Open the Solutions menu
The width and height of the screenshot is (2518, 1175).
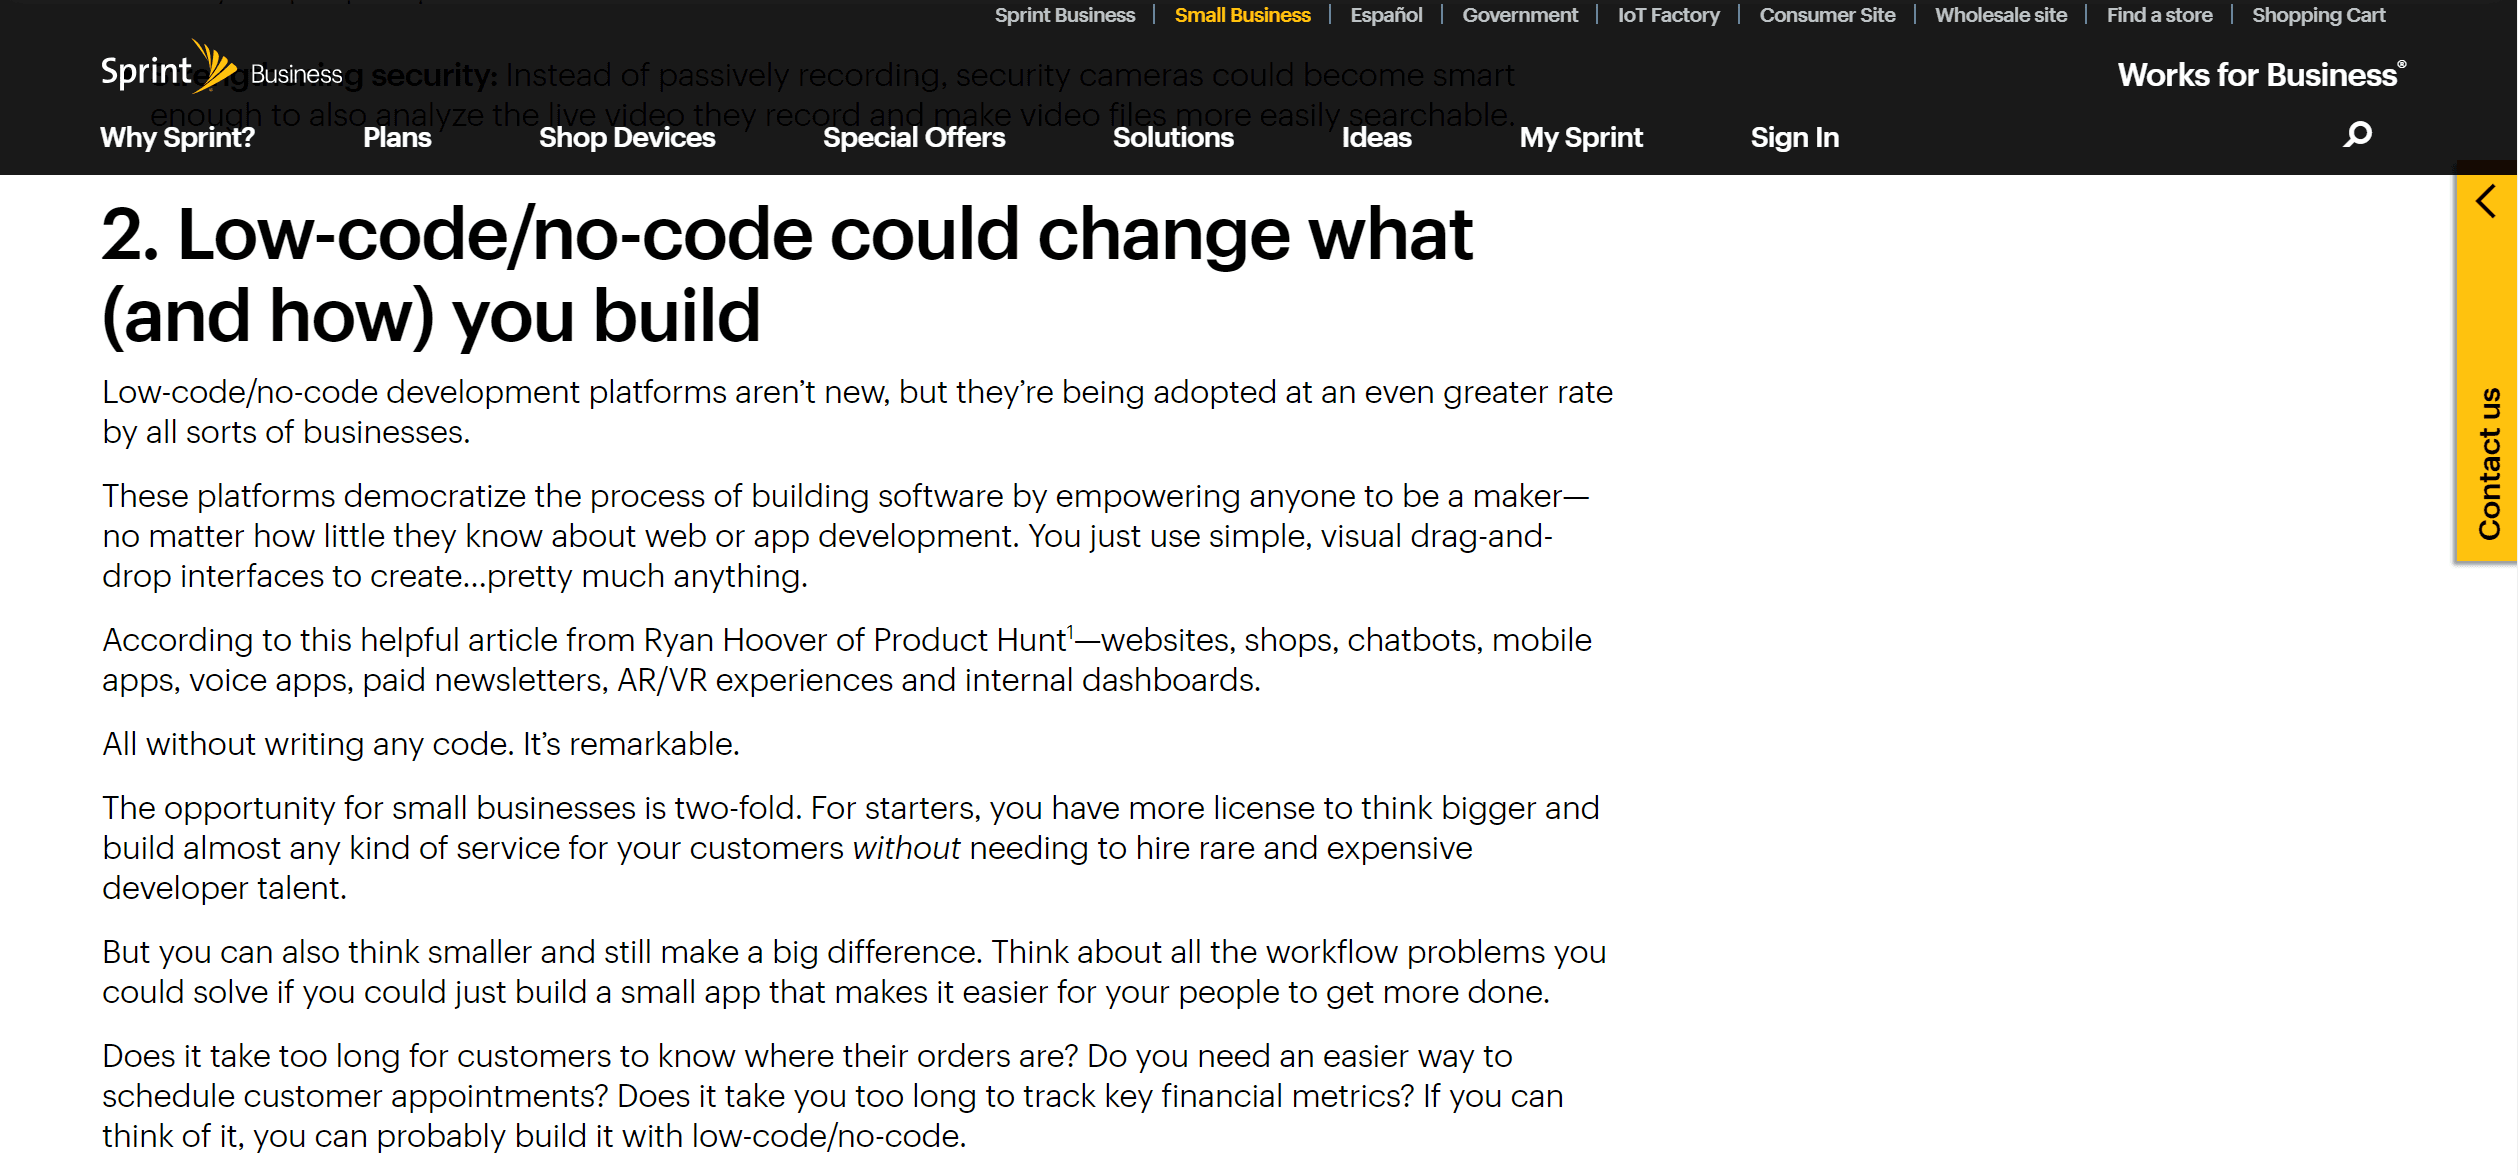pyautogui.click(x=1172, y=137)
